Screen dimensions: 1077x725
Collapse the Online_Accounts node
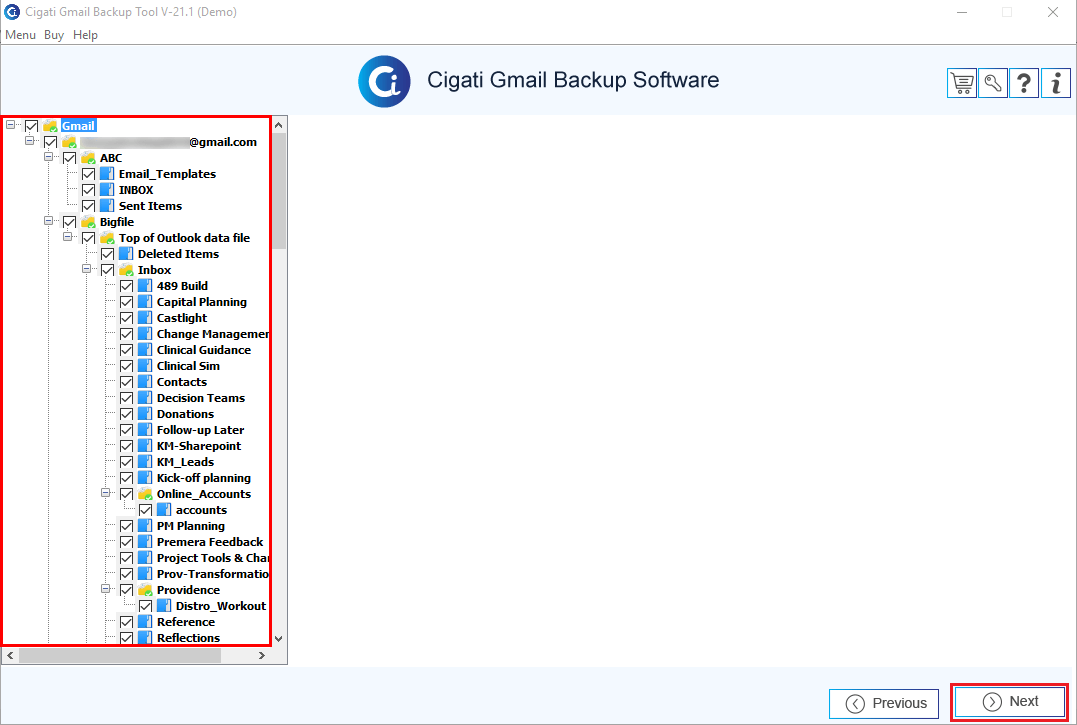(106, 493)
